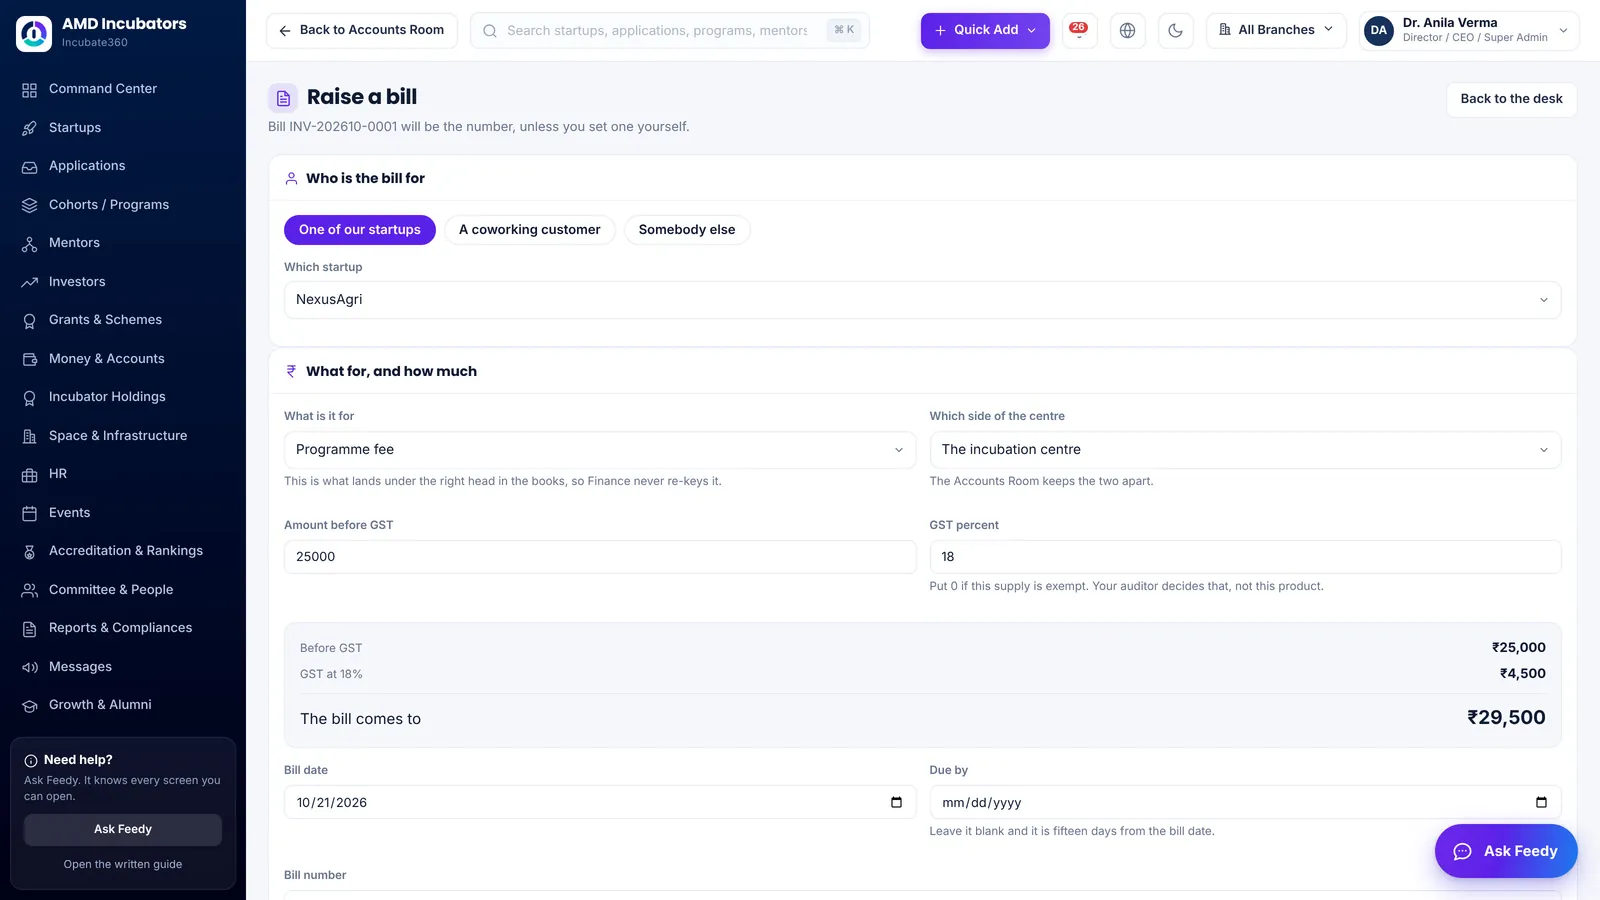
Task: Open calendar picker in Due by field
Action: [x=1541, y=802]
